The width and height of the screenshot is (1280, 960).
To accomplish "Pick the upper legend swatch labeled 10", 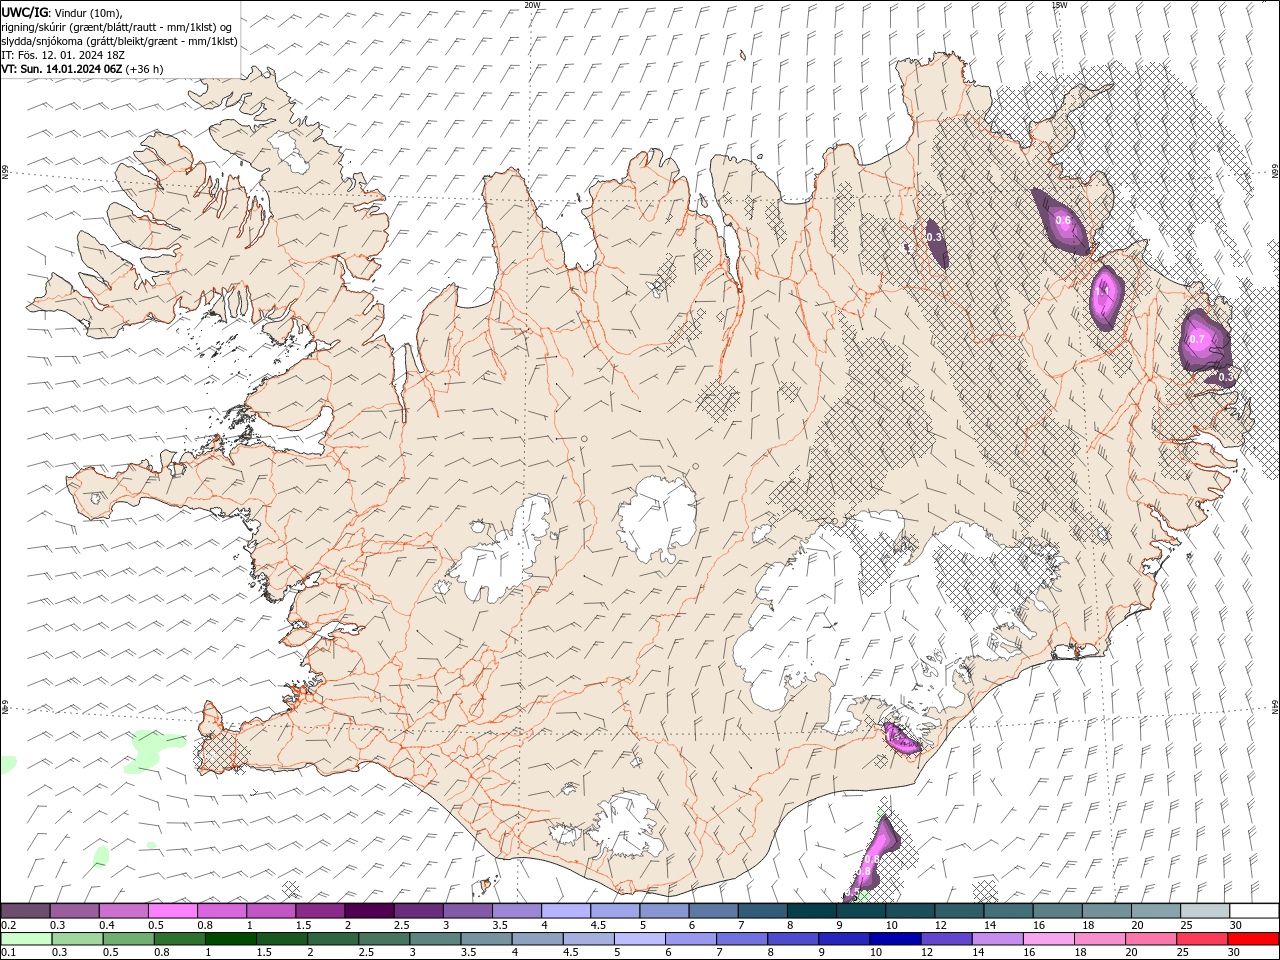I will pos(909,911).
